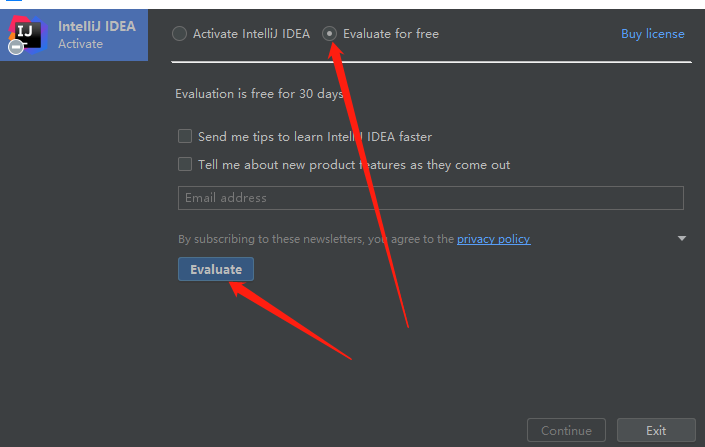The width and height of the screenshot is (705, 447).
Task: Select the Activate IntelliJ IDEA radio option
Action: tap(179, 34)
